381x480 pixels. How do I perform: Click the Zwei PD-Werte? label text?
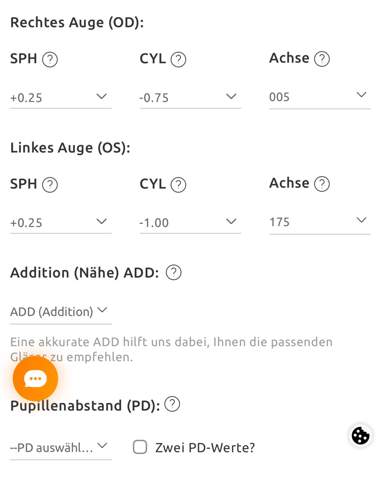tap(205, 448)
